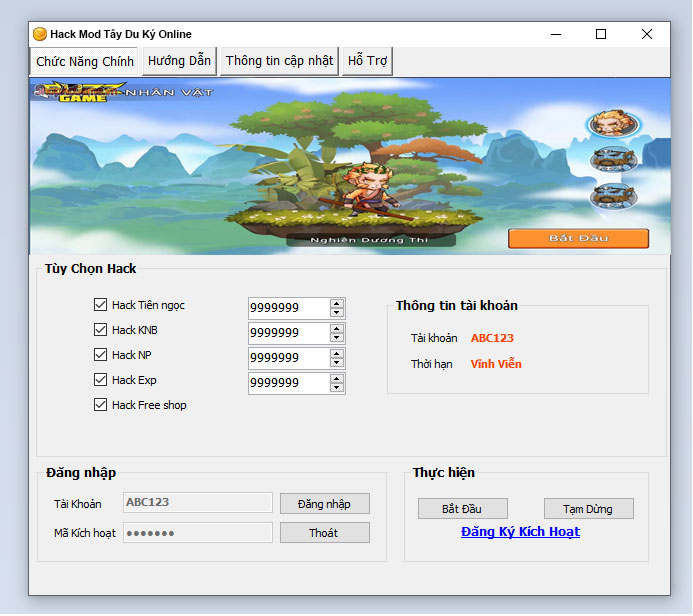
Task: Select the second locked character avatar
Action: click(613, 160)
